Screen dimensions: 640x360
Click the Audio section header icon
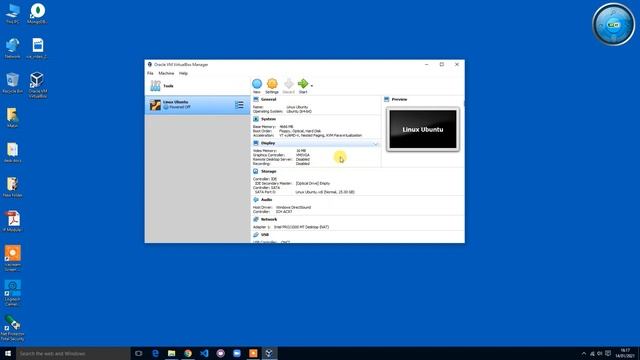coord(256,200)
